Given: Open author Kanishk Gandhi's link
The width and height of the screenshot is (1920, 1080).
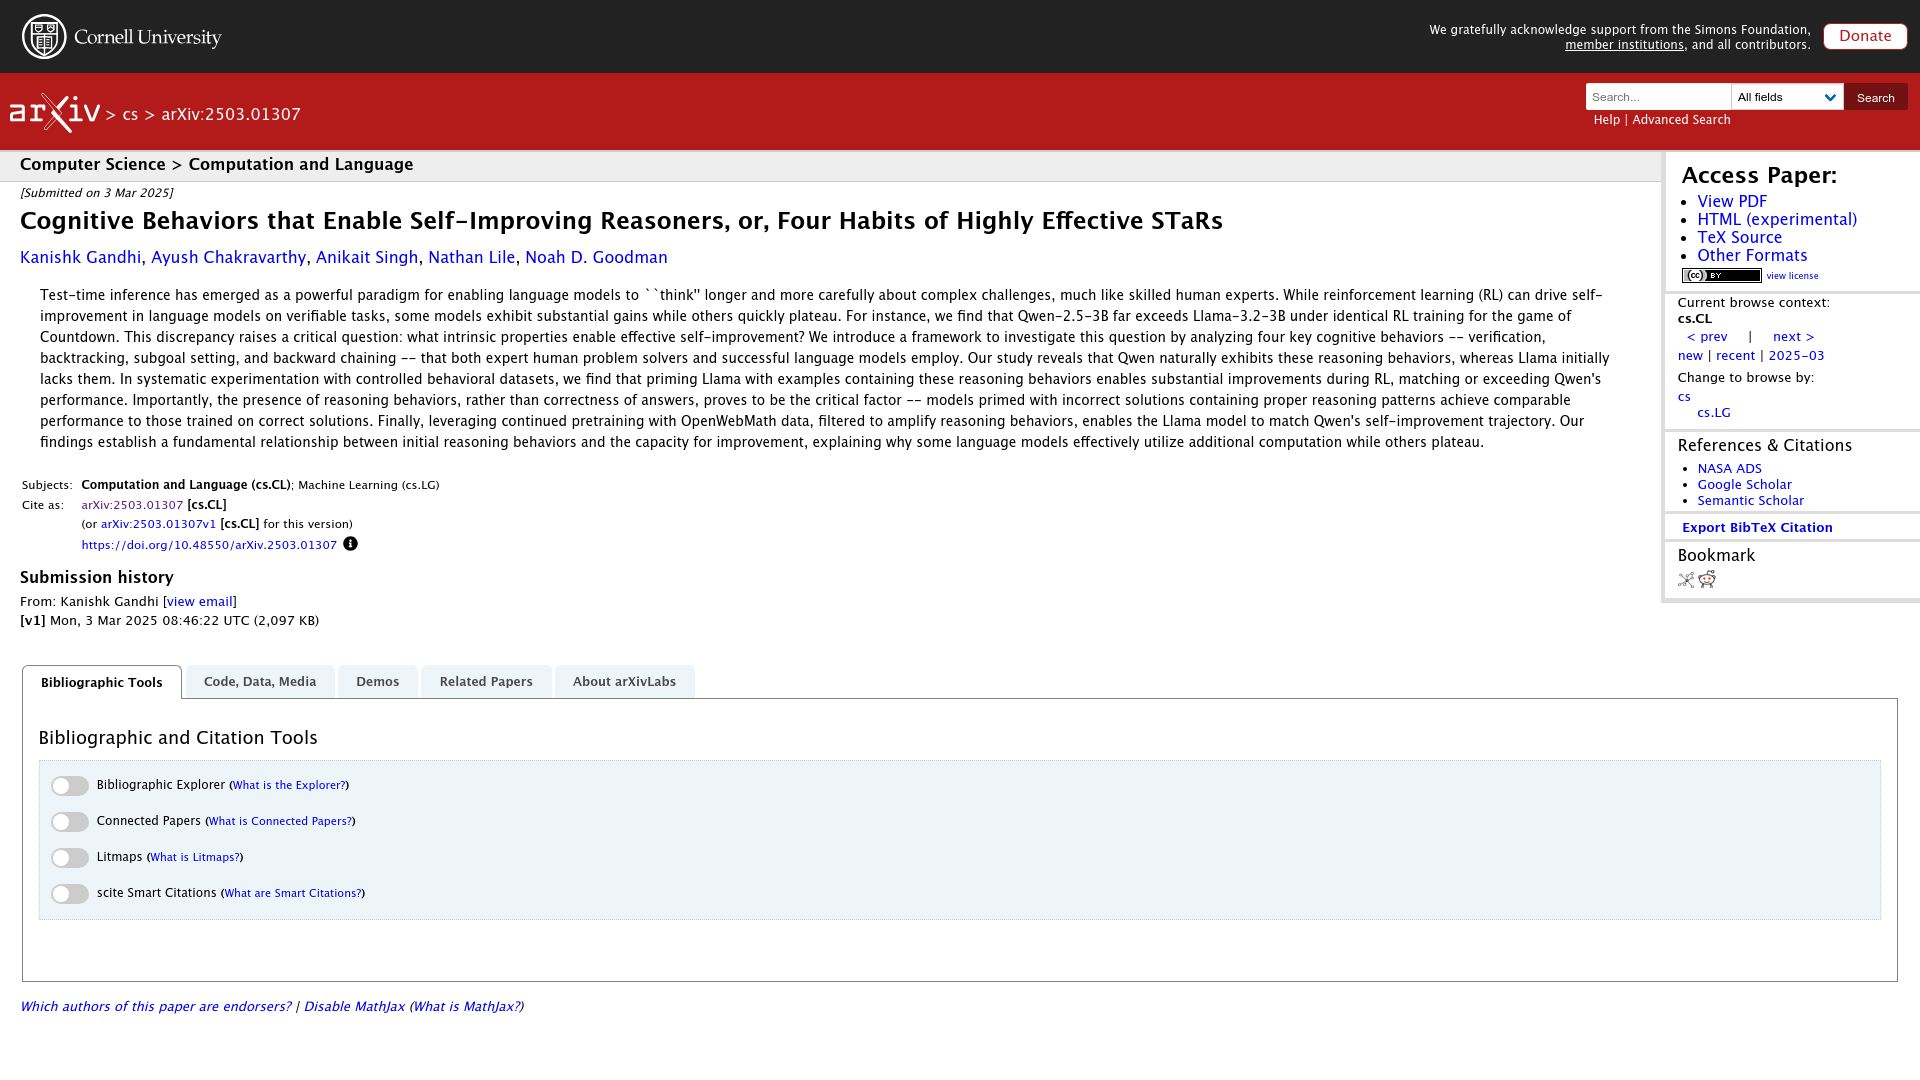Looking at the screenshot, I should pyautogui.click(x=81, y=258).
